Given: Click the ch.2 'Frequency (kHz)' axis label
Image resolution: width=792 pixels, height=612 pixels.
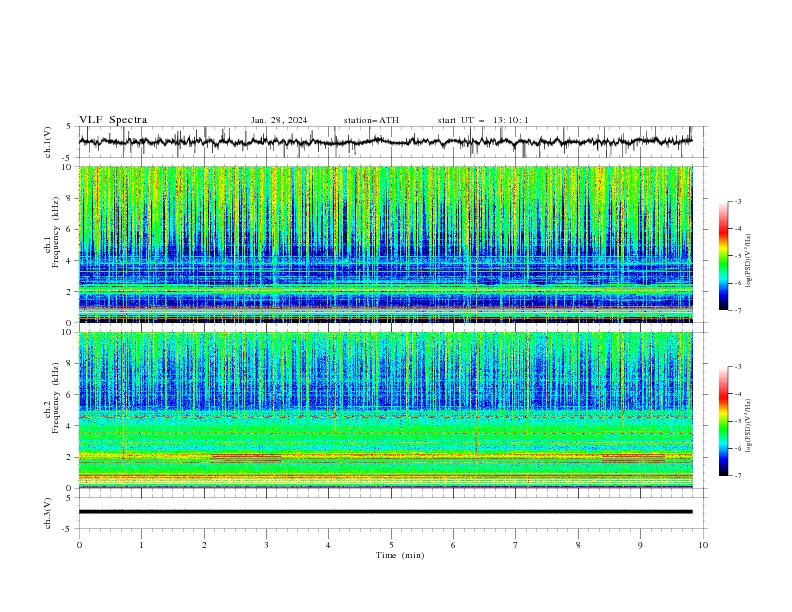Looking at the screenshot, I should 56,398.
